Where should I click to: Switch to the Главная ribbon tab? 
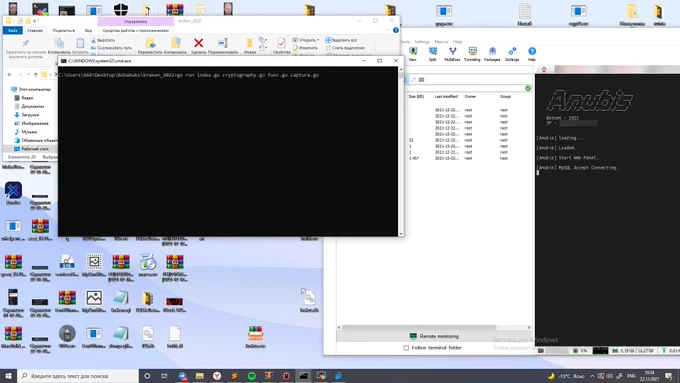[35, 30]
